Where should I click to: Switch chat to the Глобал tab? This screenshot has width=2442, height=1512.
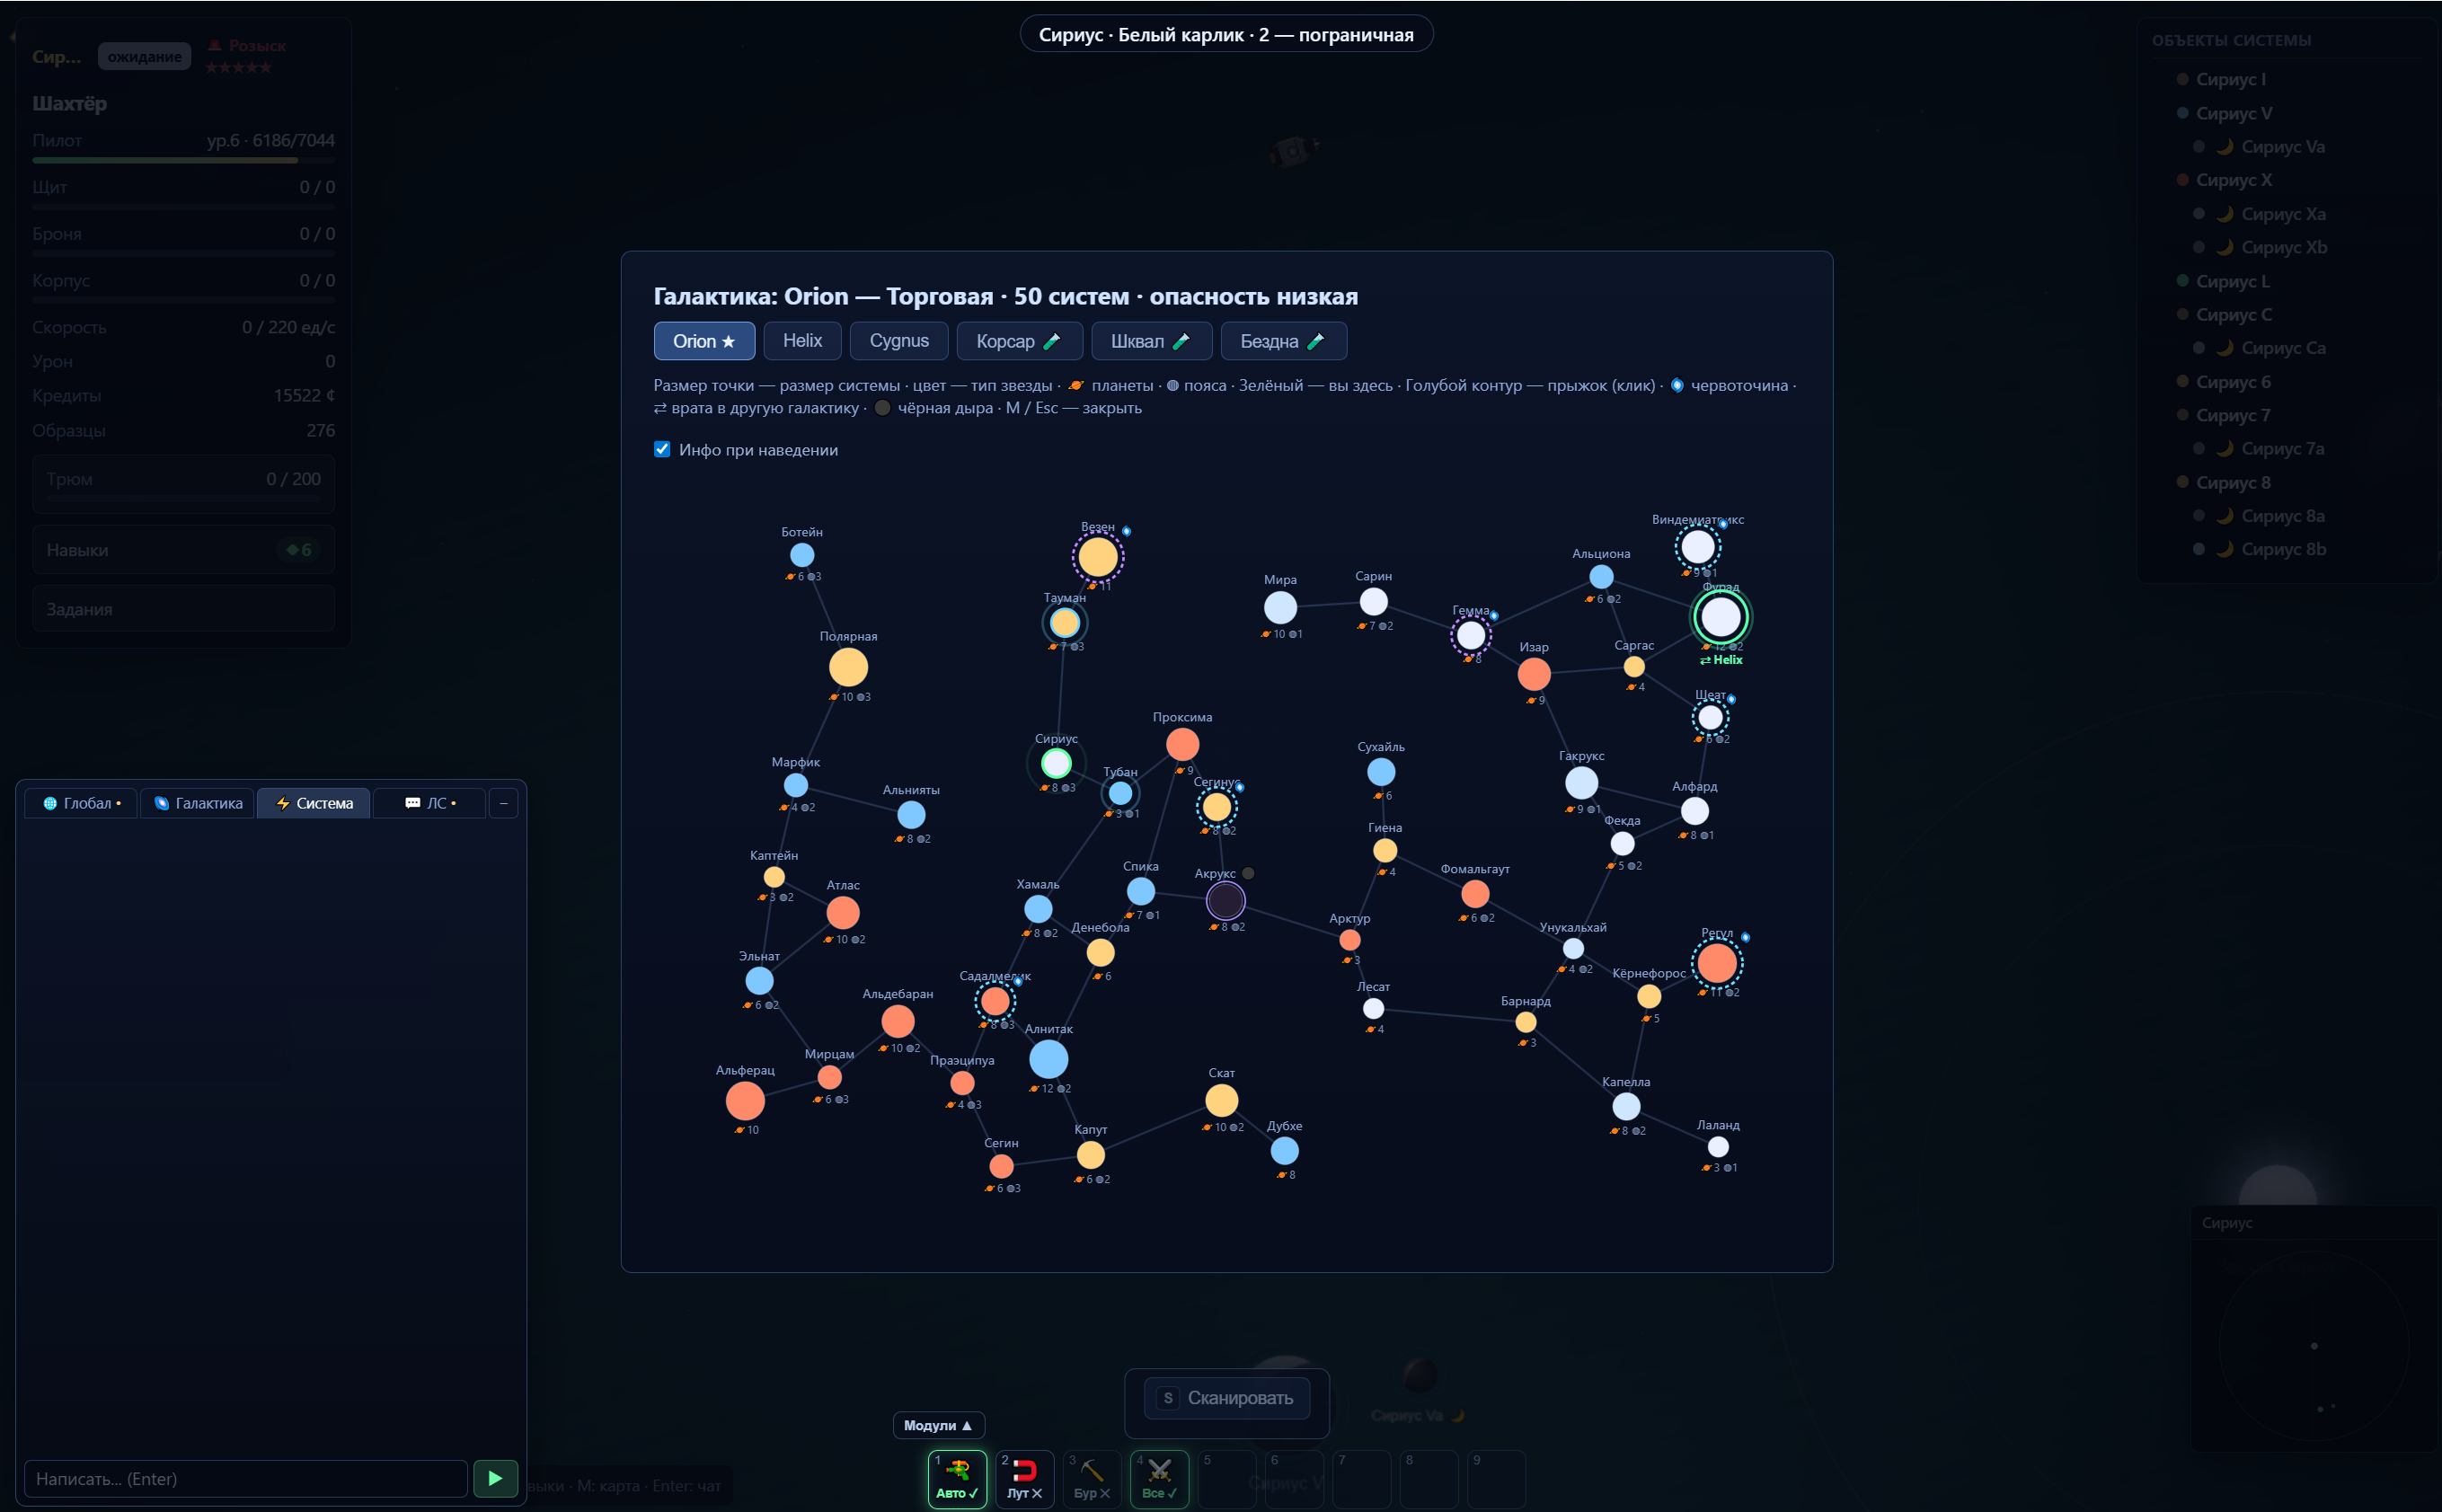81,803
